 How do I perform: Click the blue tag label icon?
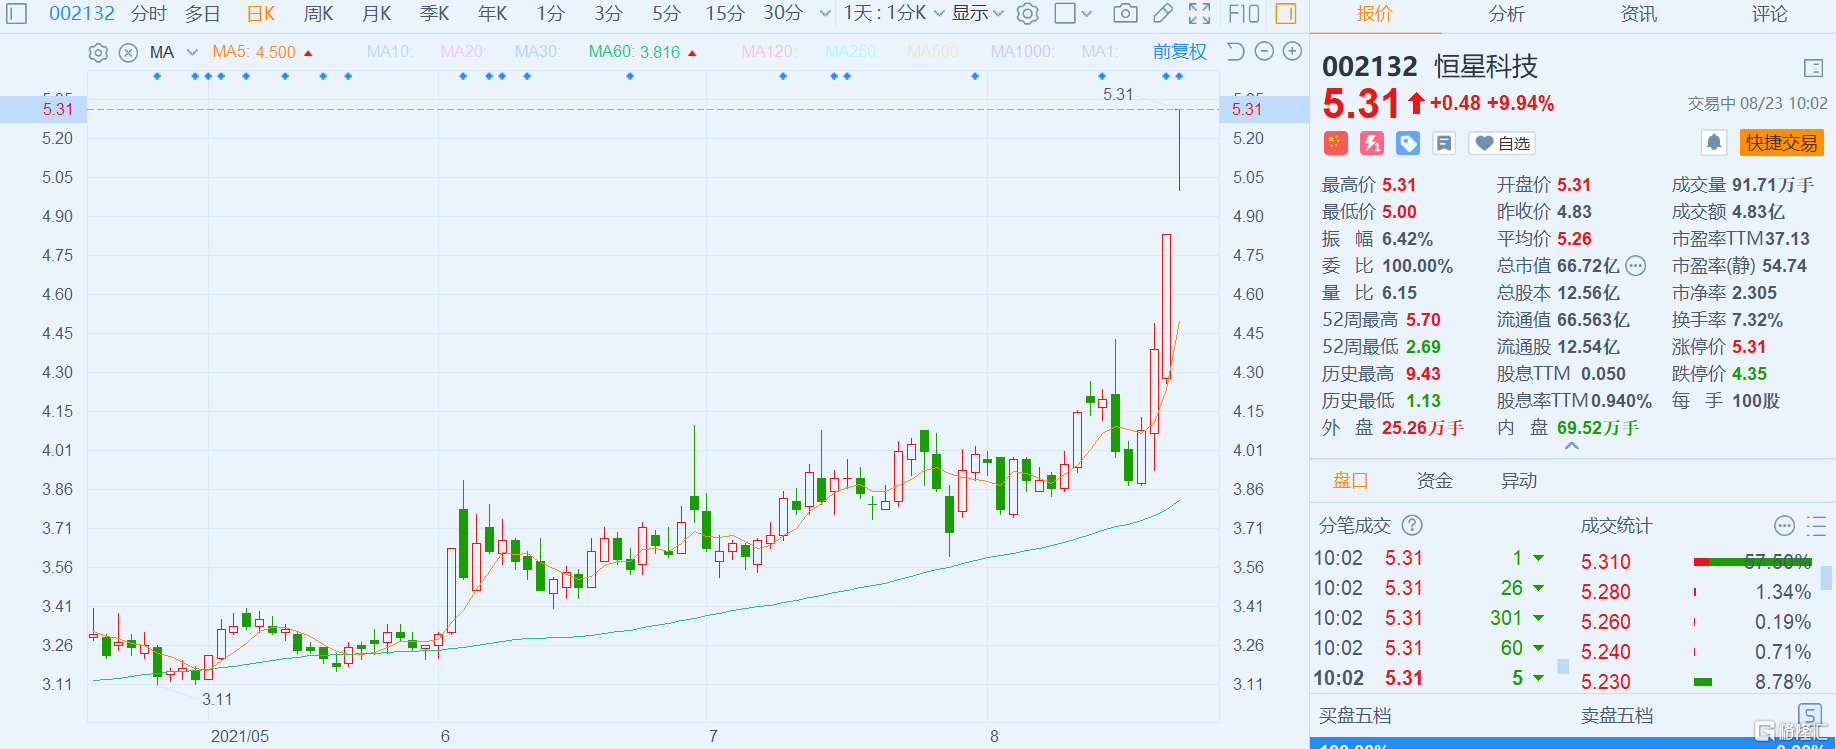click(1408, 143)
